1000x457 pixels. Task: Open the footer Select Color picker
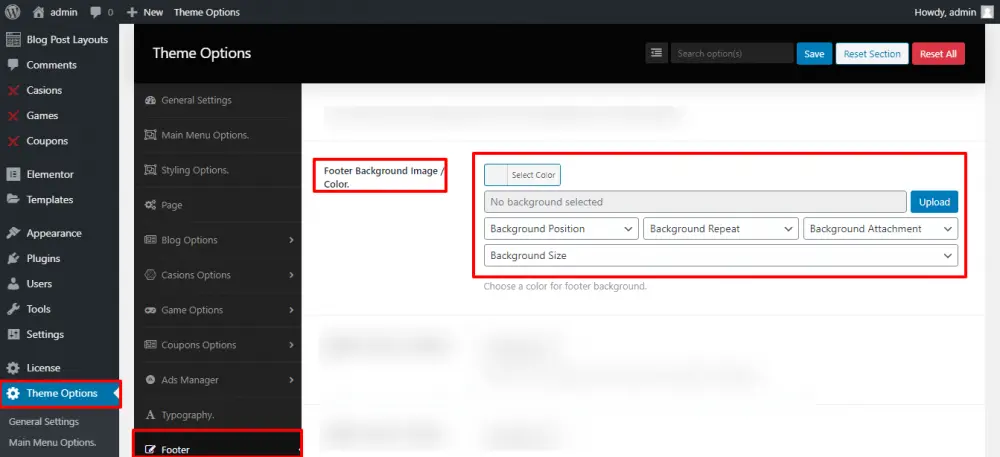tap(522, 175)
